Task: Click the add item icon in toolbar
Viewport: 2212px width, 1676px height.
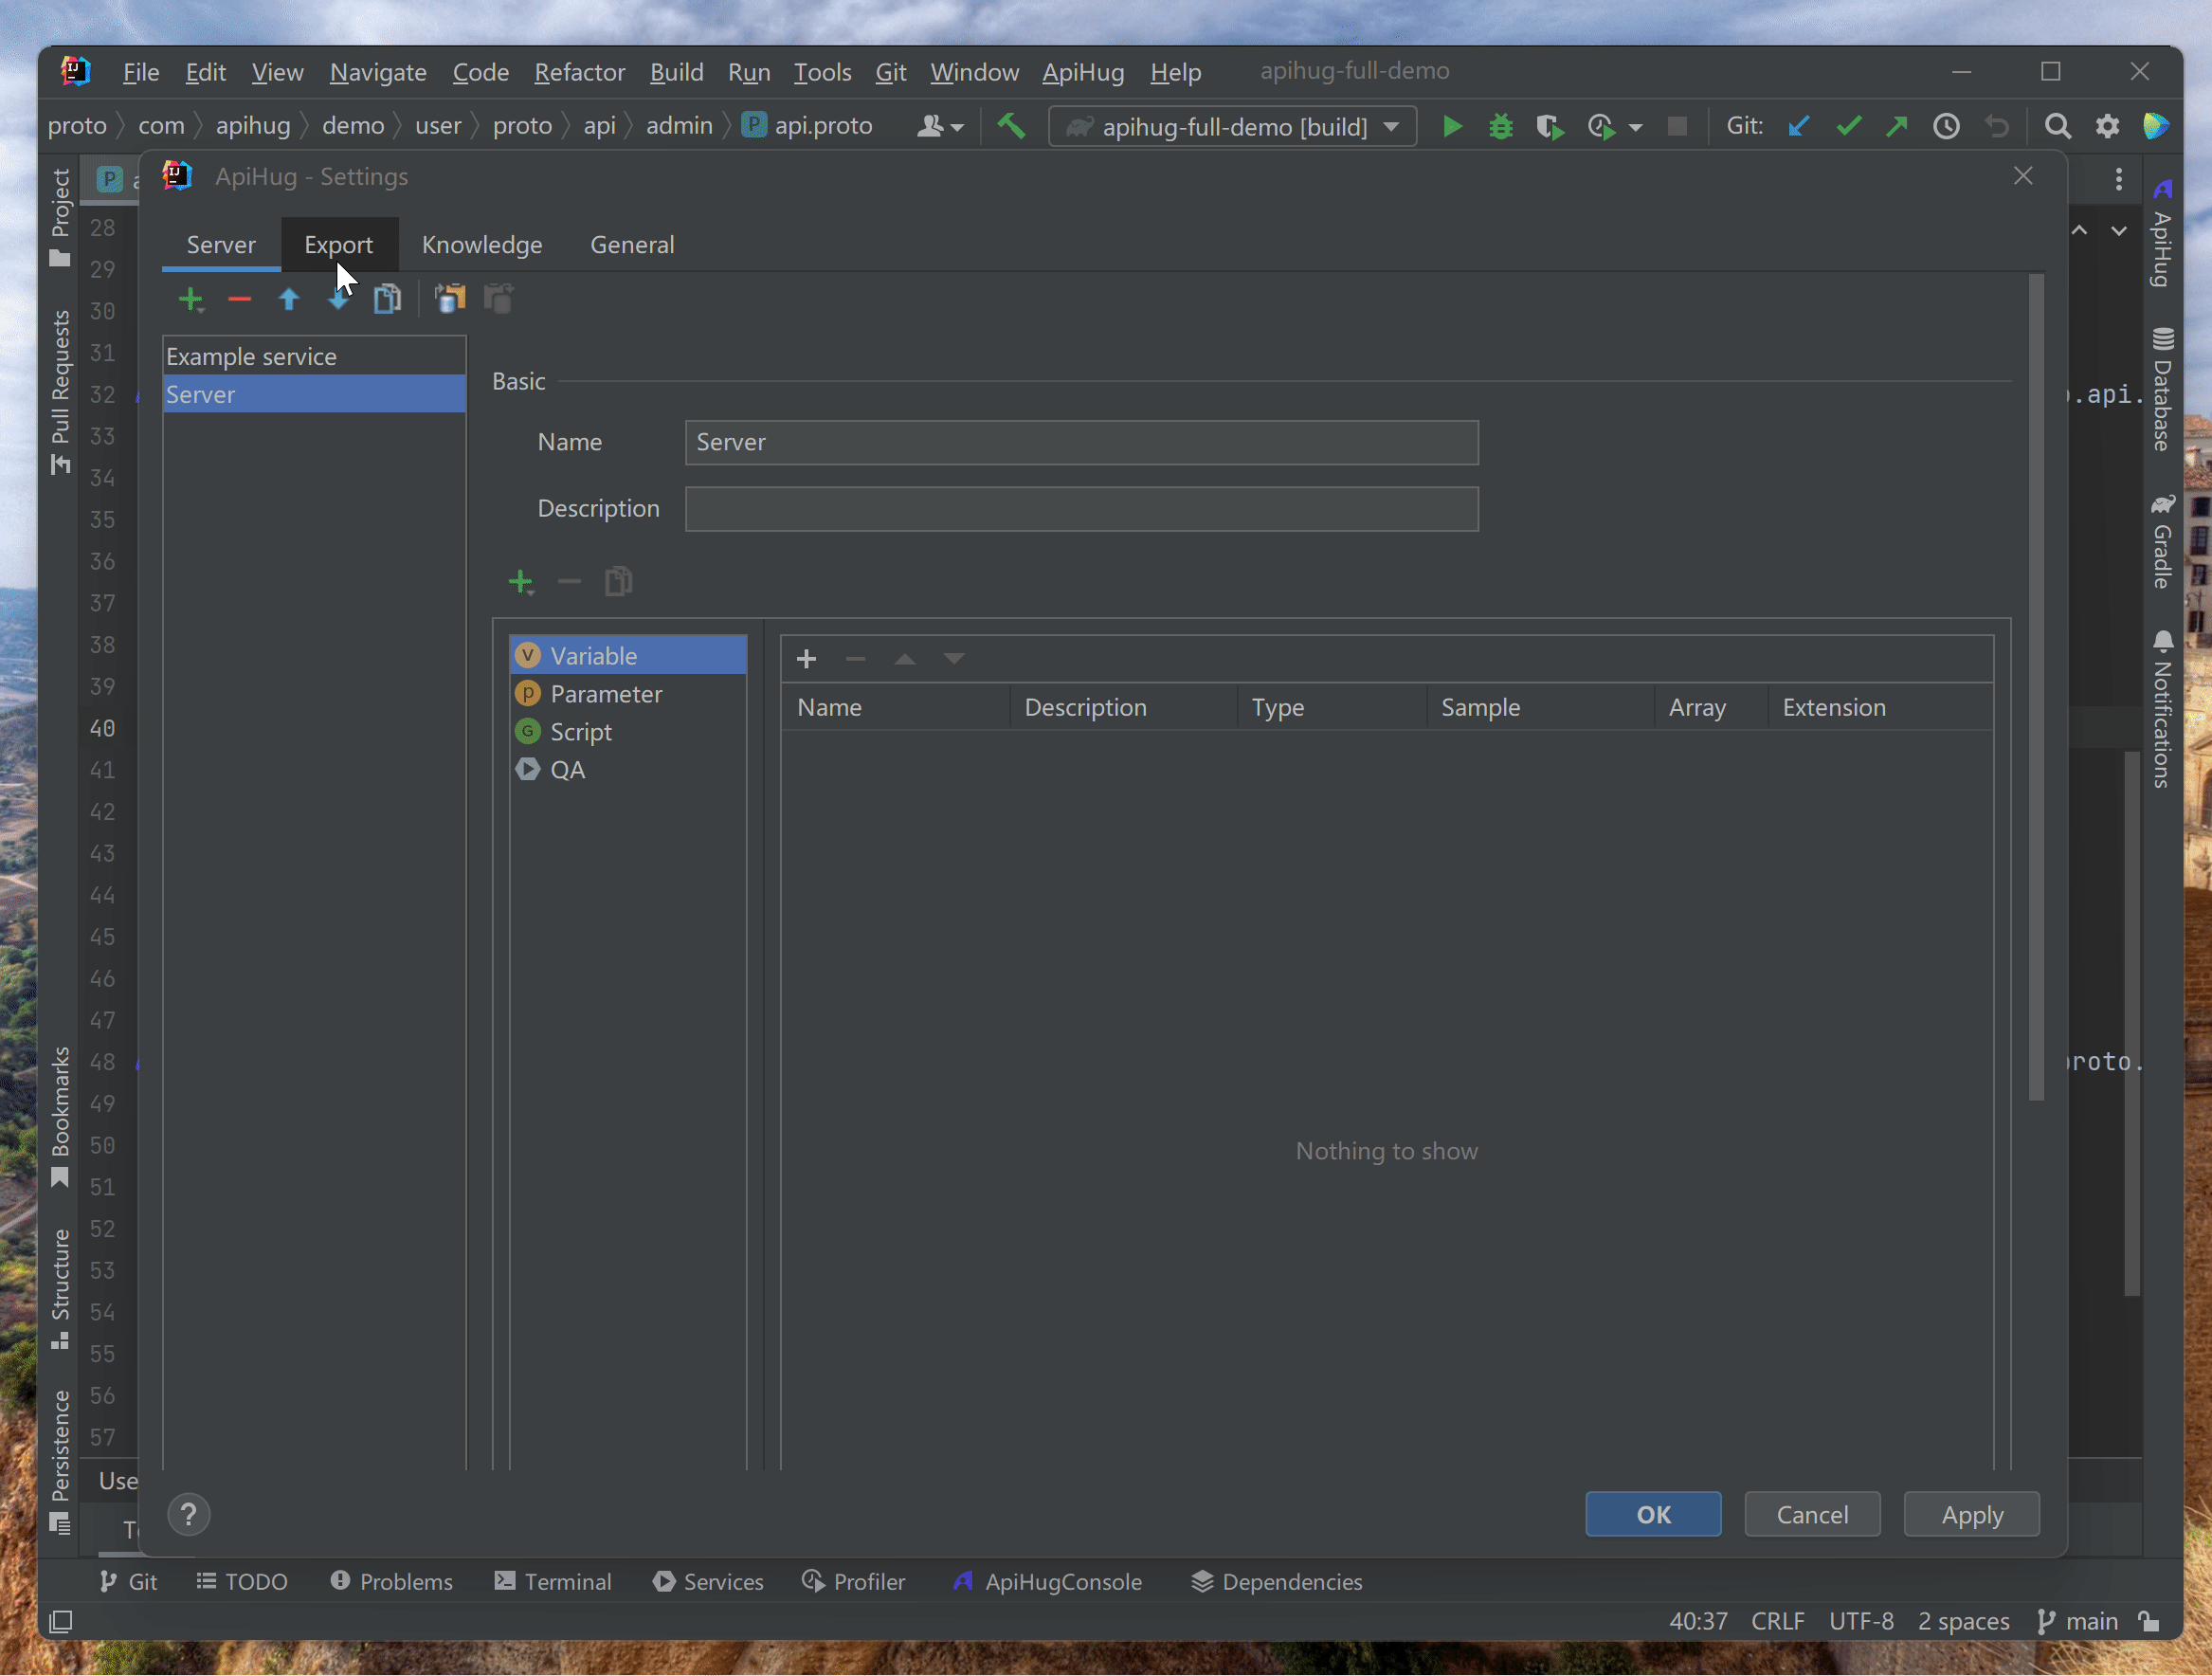Action: coord(191,298)
